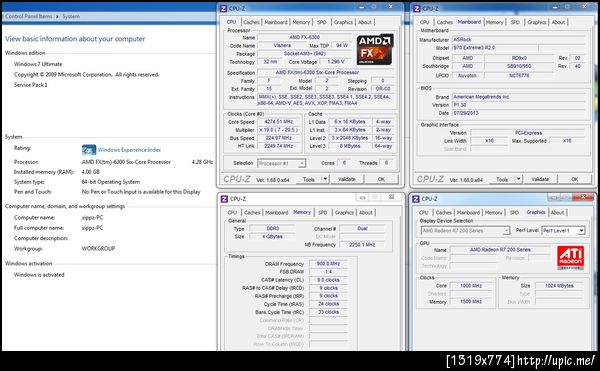Click the GPU memory Size 1024 MBytes
This screenshot has width=600, height=371.
pyautogui.click(x=559, y=286)
